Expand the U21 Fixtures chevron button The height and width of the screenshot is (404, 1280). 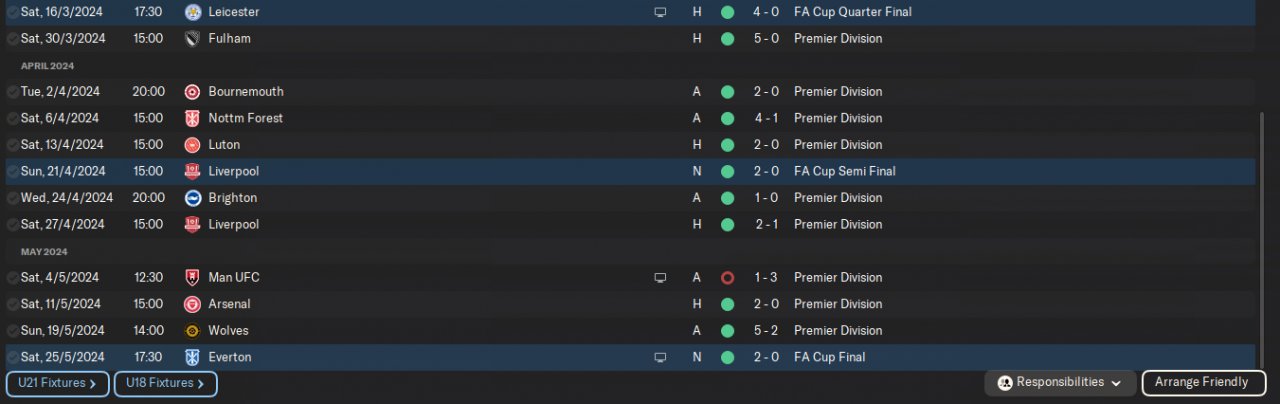pyautogui.click(x=58, y=383)
